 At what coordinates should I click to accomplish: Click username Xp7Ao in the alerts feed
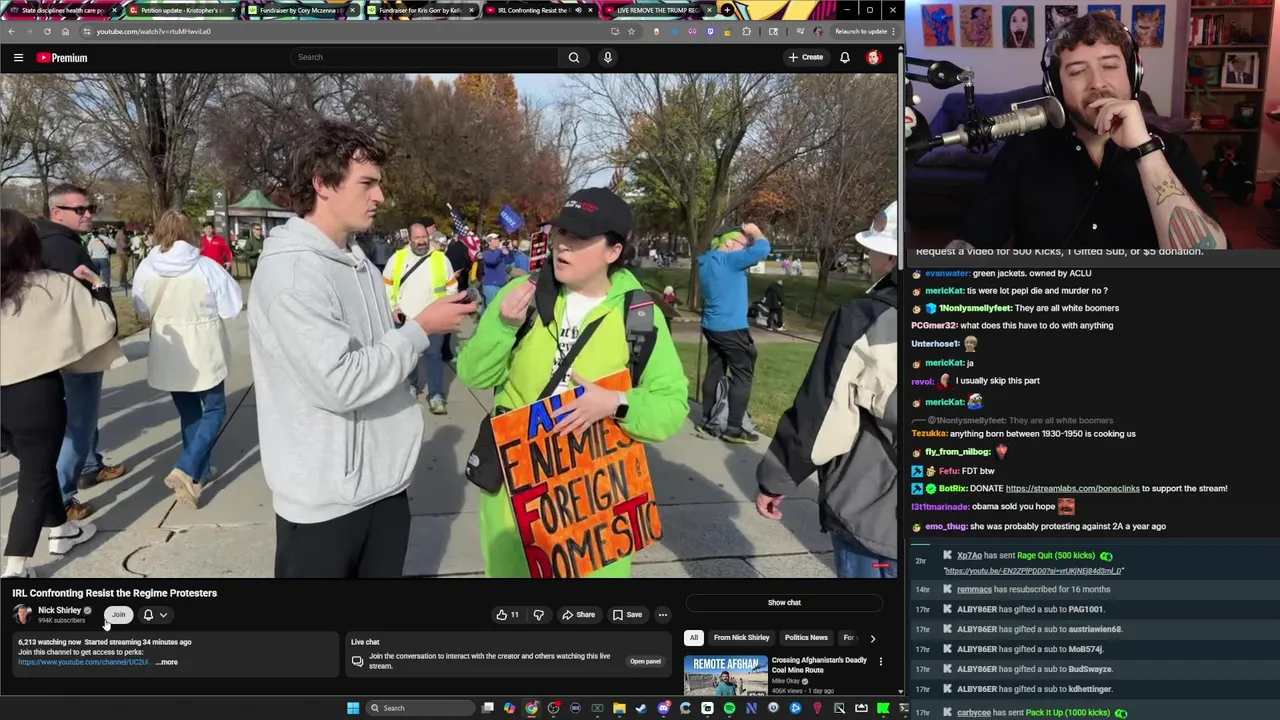[969, 556]
